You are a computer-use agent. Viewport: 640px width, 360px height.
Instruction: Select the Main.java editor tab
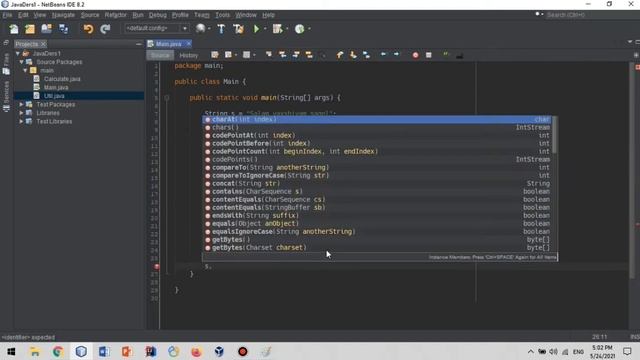pyautogui.click(x=169, y=44)
